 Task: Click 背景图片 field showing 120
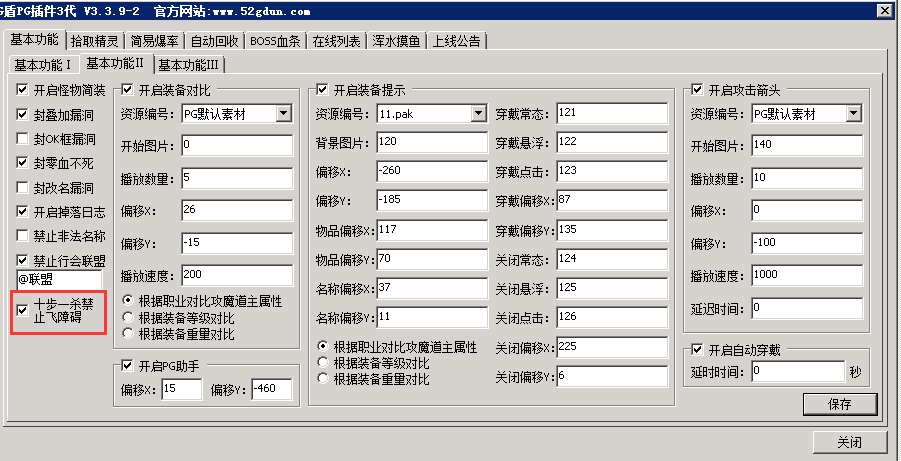[x=432, y=142]
